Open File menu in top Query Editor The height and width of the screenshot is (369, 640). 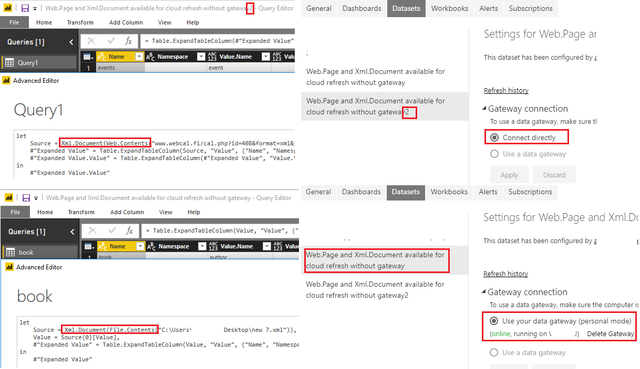pyautogui.click(x=14, y=22)
